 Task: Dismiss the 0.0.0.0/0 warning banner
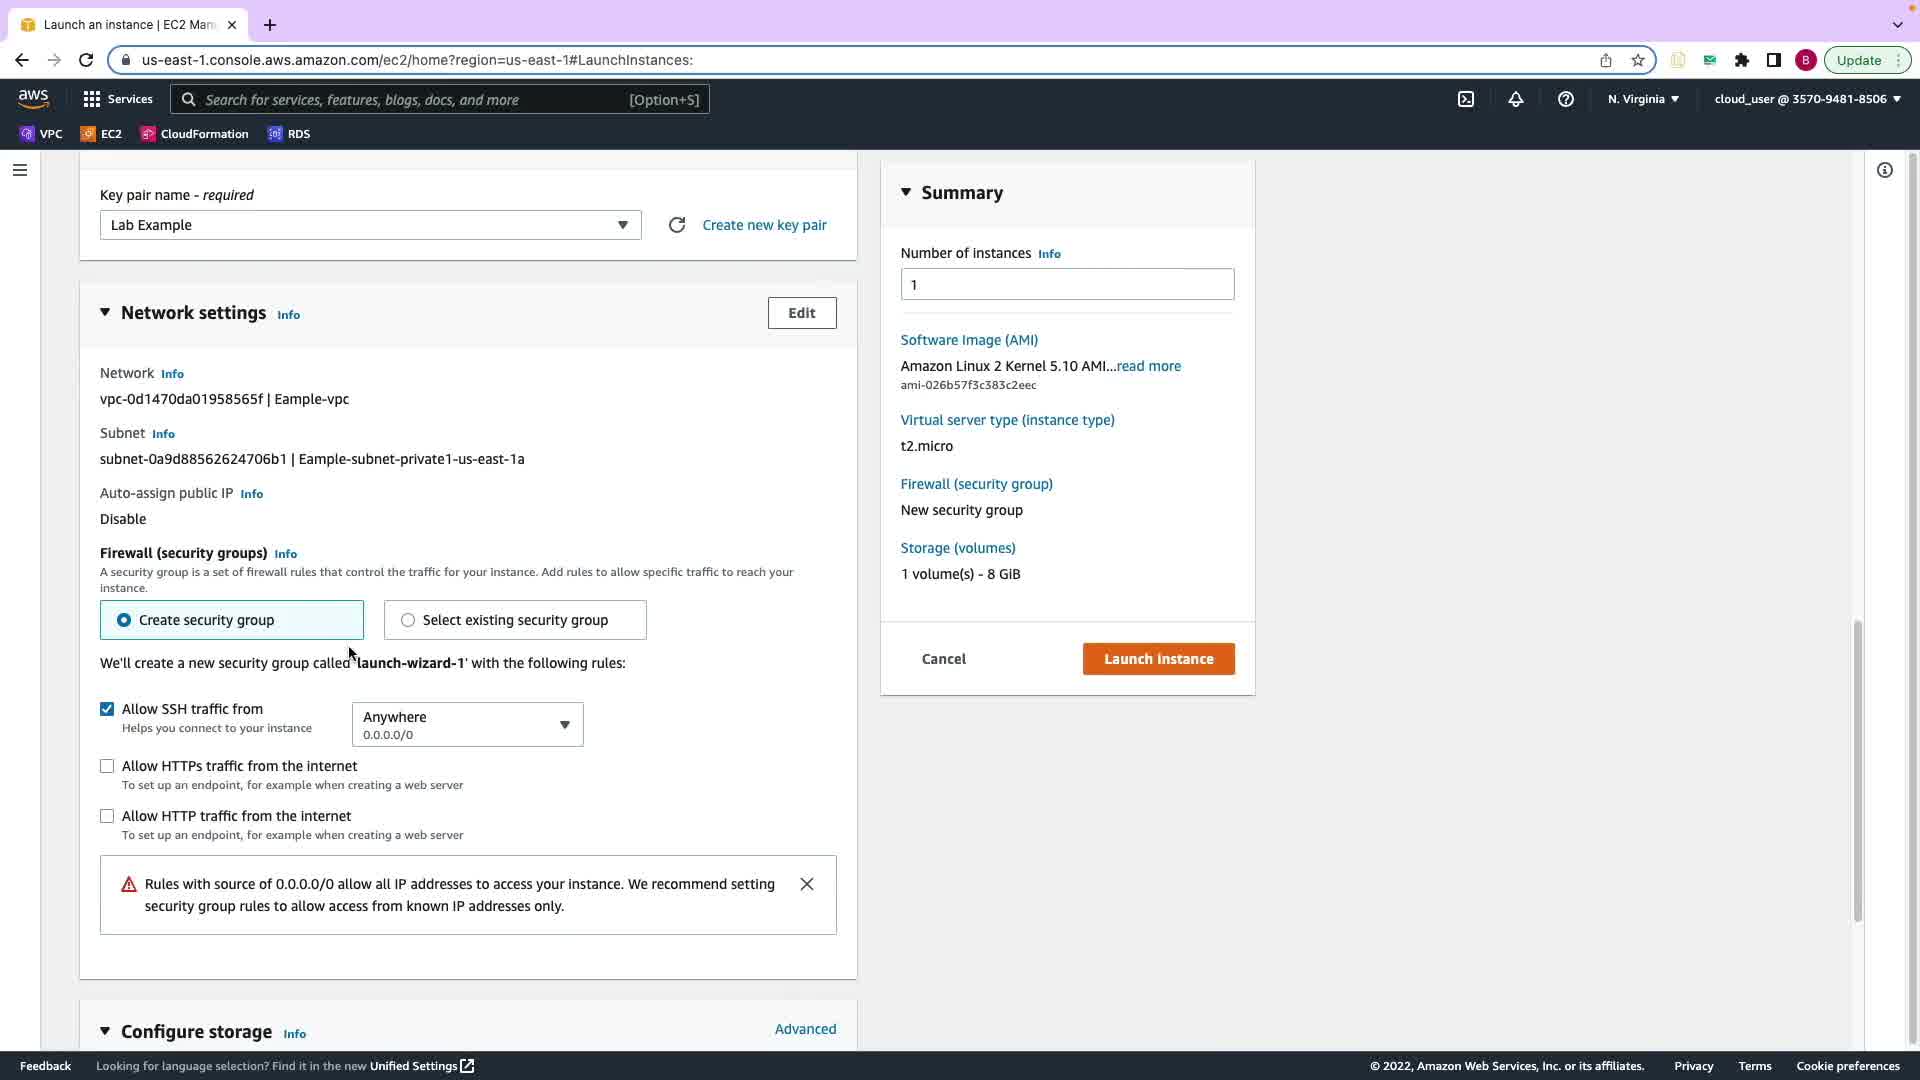point(807,884)
